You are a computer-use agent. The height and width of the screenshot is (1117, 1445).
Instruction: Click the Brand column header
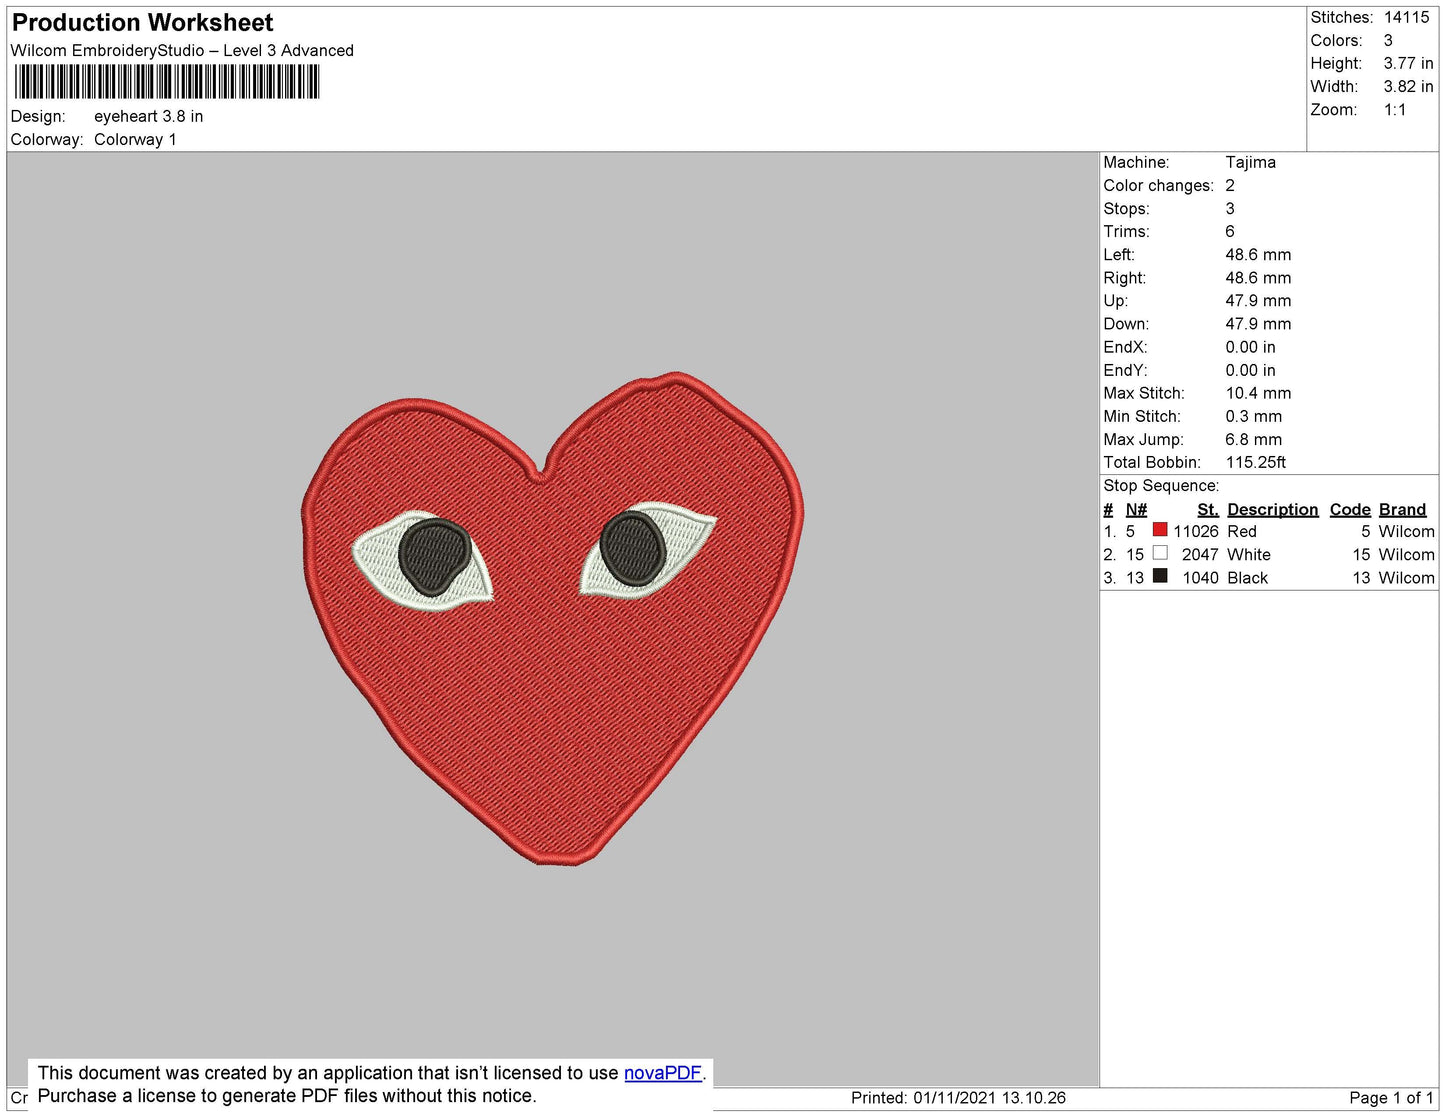pos(1402,509)
